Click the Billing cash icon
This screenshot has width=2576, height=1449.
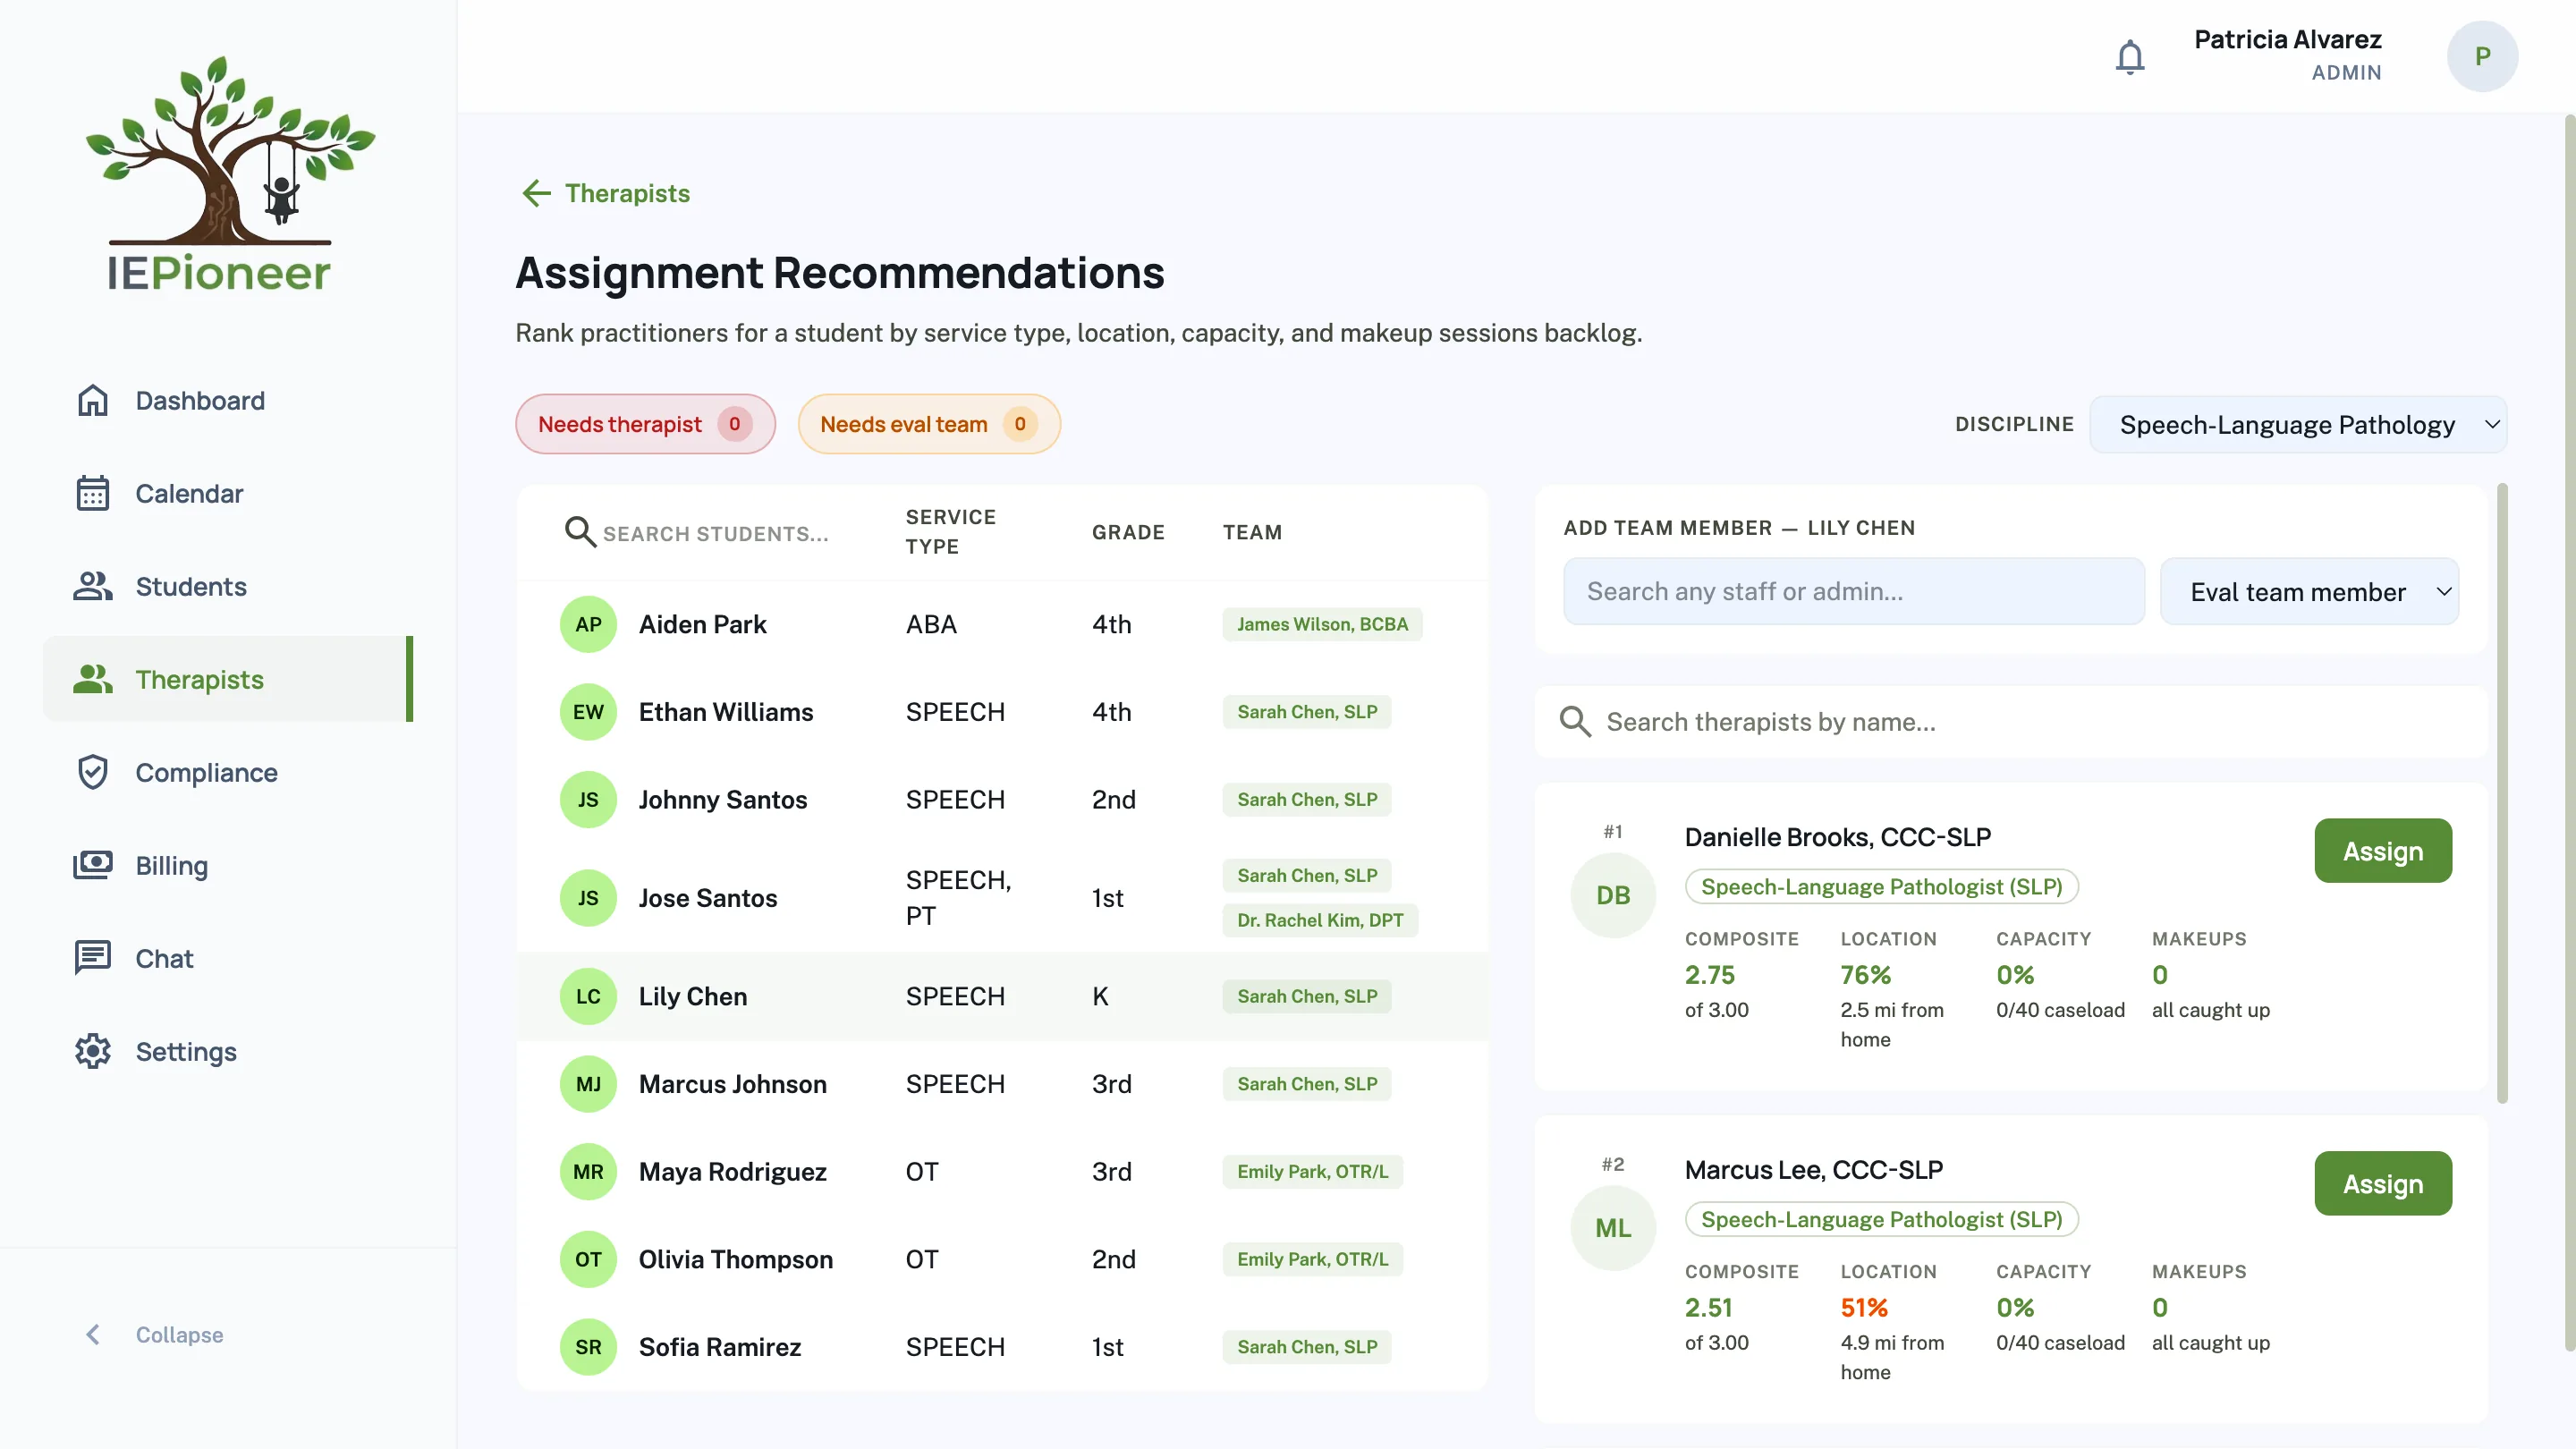tap(93, 866)
